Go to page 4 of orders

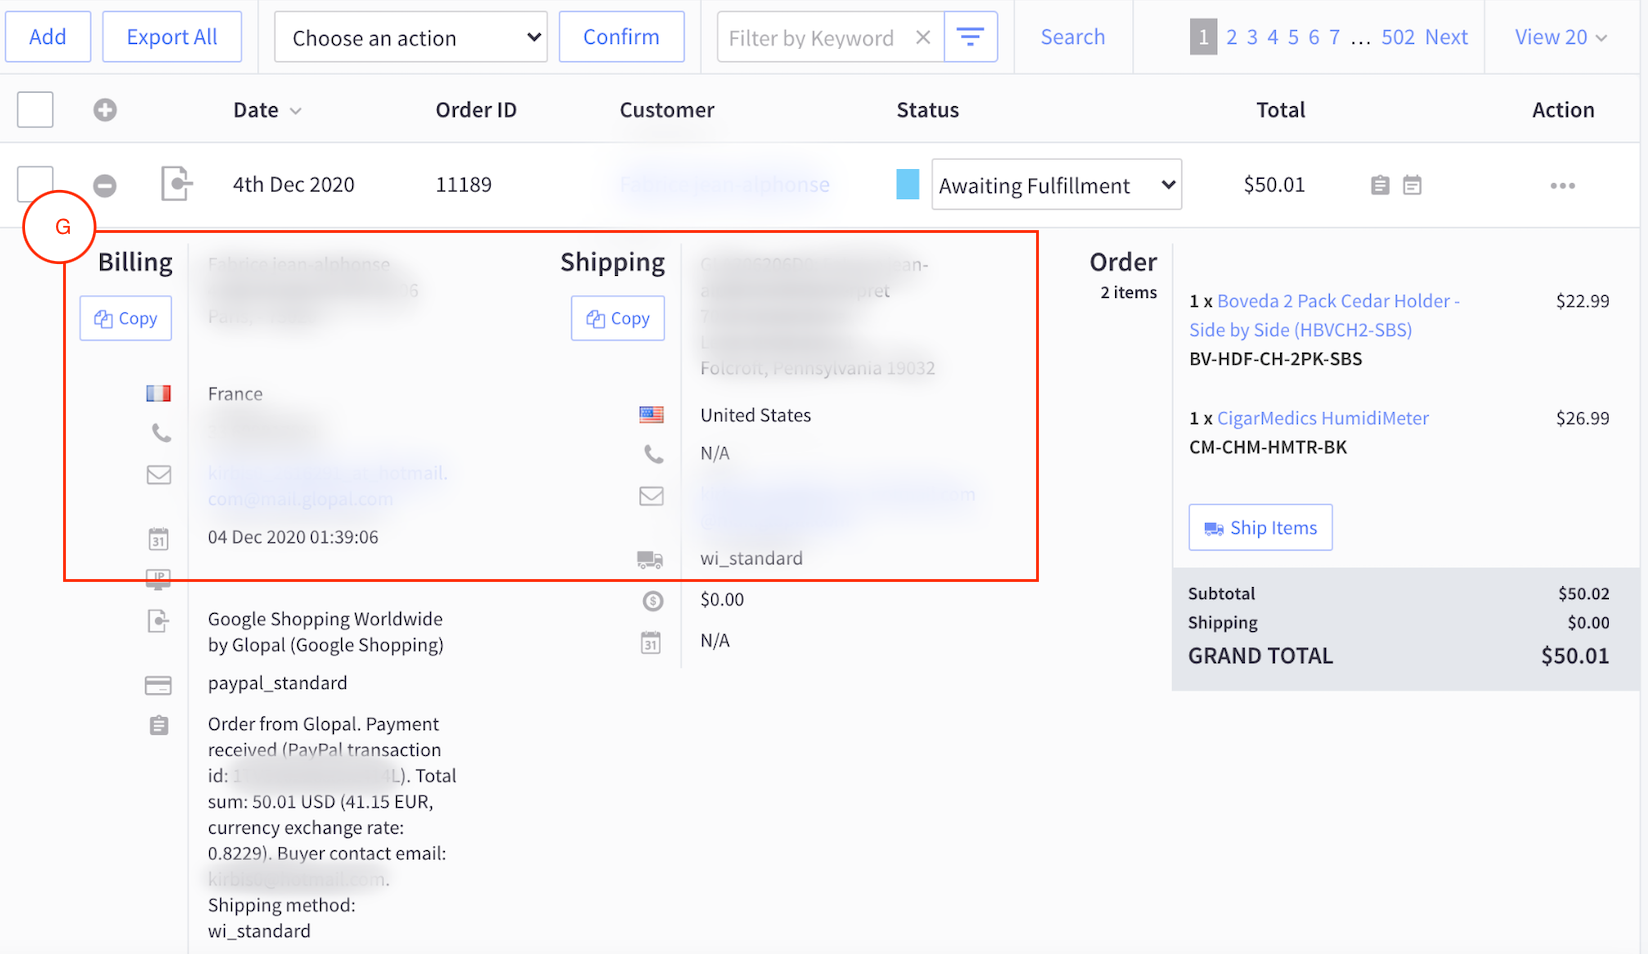[x=1273, y=37]
